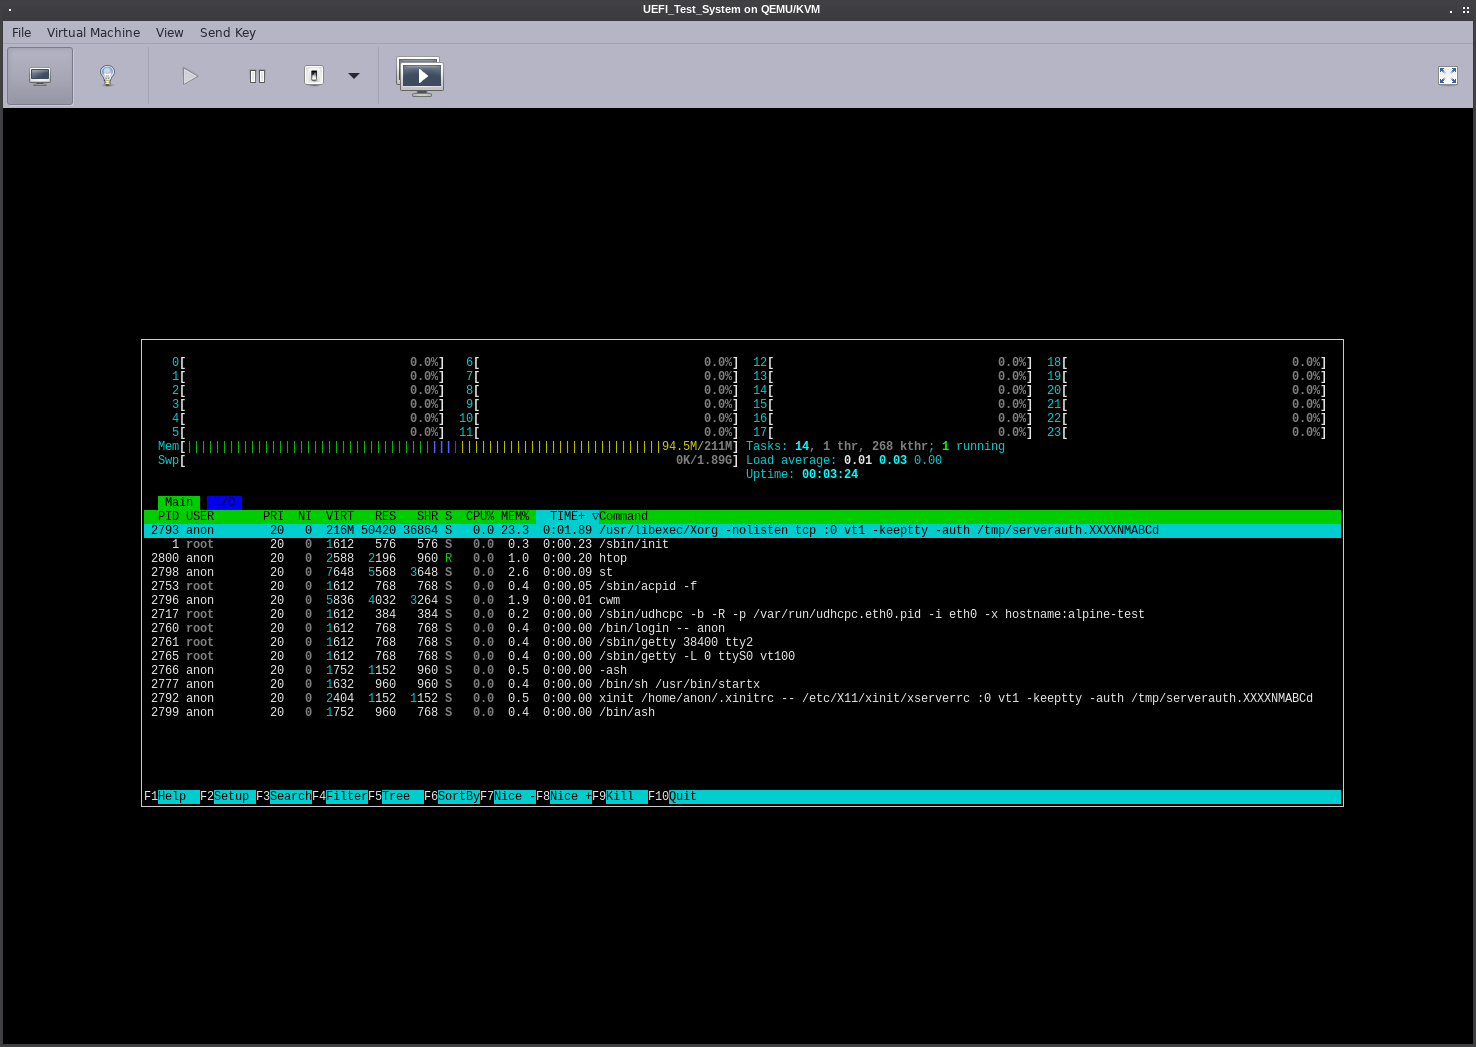
Task: Select the /bin/sh /usr/bin/startx row
Action: 742,685
